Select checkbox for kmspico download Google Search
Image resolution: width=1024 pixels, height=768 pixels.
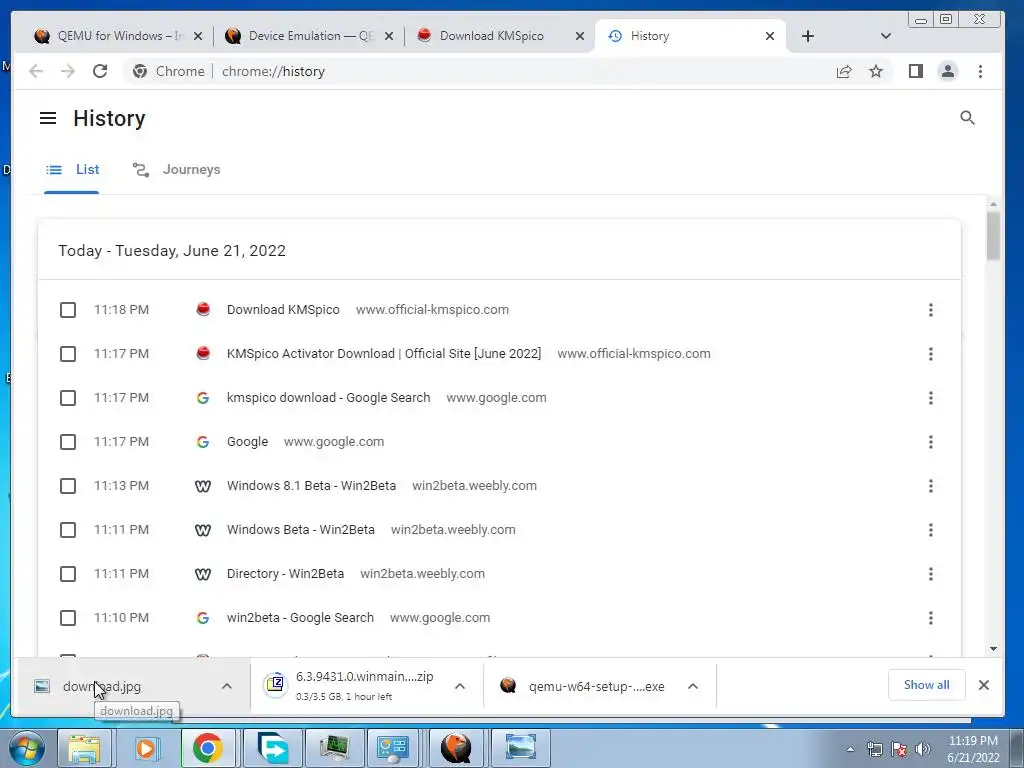[x=68, y=398]
